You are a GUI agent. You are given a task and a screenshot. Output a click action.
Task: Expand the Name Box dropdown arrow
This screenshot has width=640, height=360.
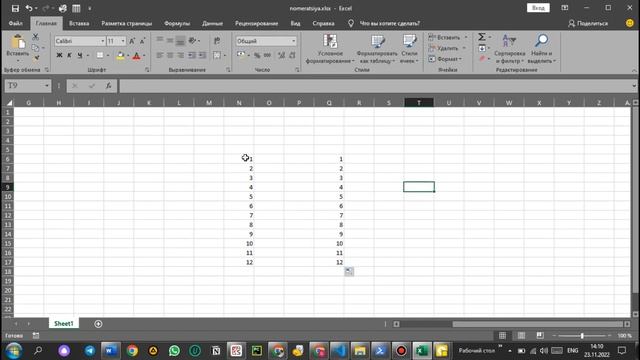coord(47,86)
